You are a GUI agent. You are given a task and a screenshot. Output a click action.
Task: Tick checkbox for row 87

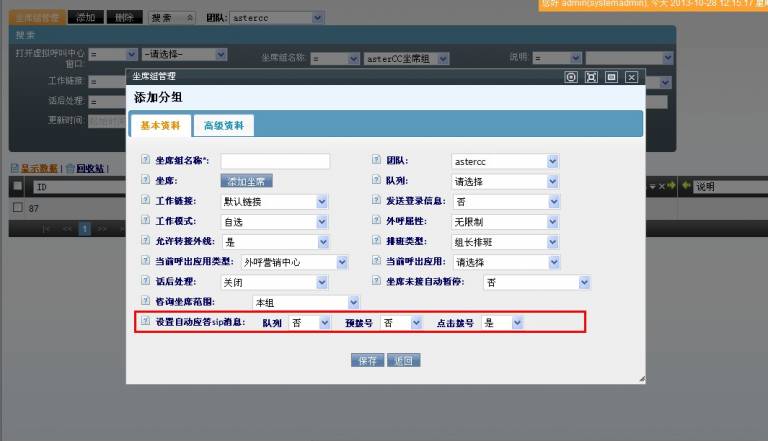coord(18,207)
